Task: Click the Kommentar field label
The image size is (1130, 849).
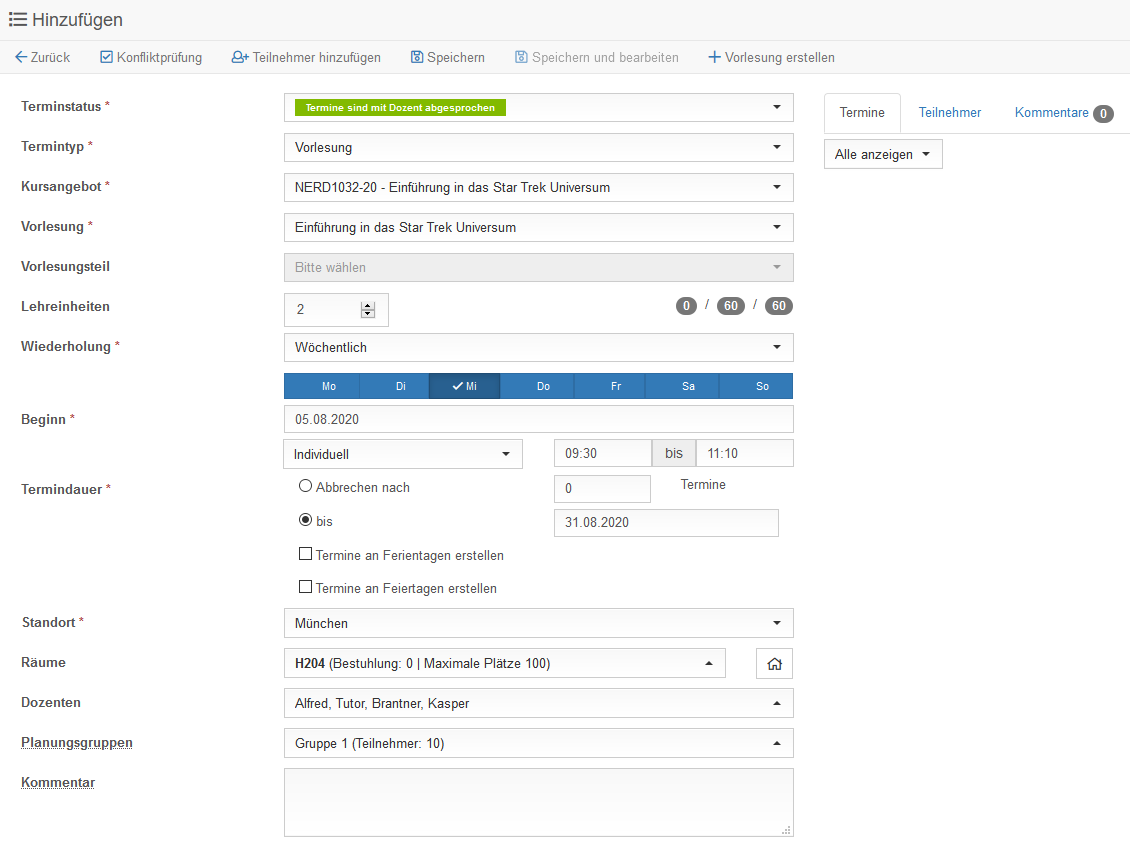Action: 58,783
